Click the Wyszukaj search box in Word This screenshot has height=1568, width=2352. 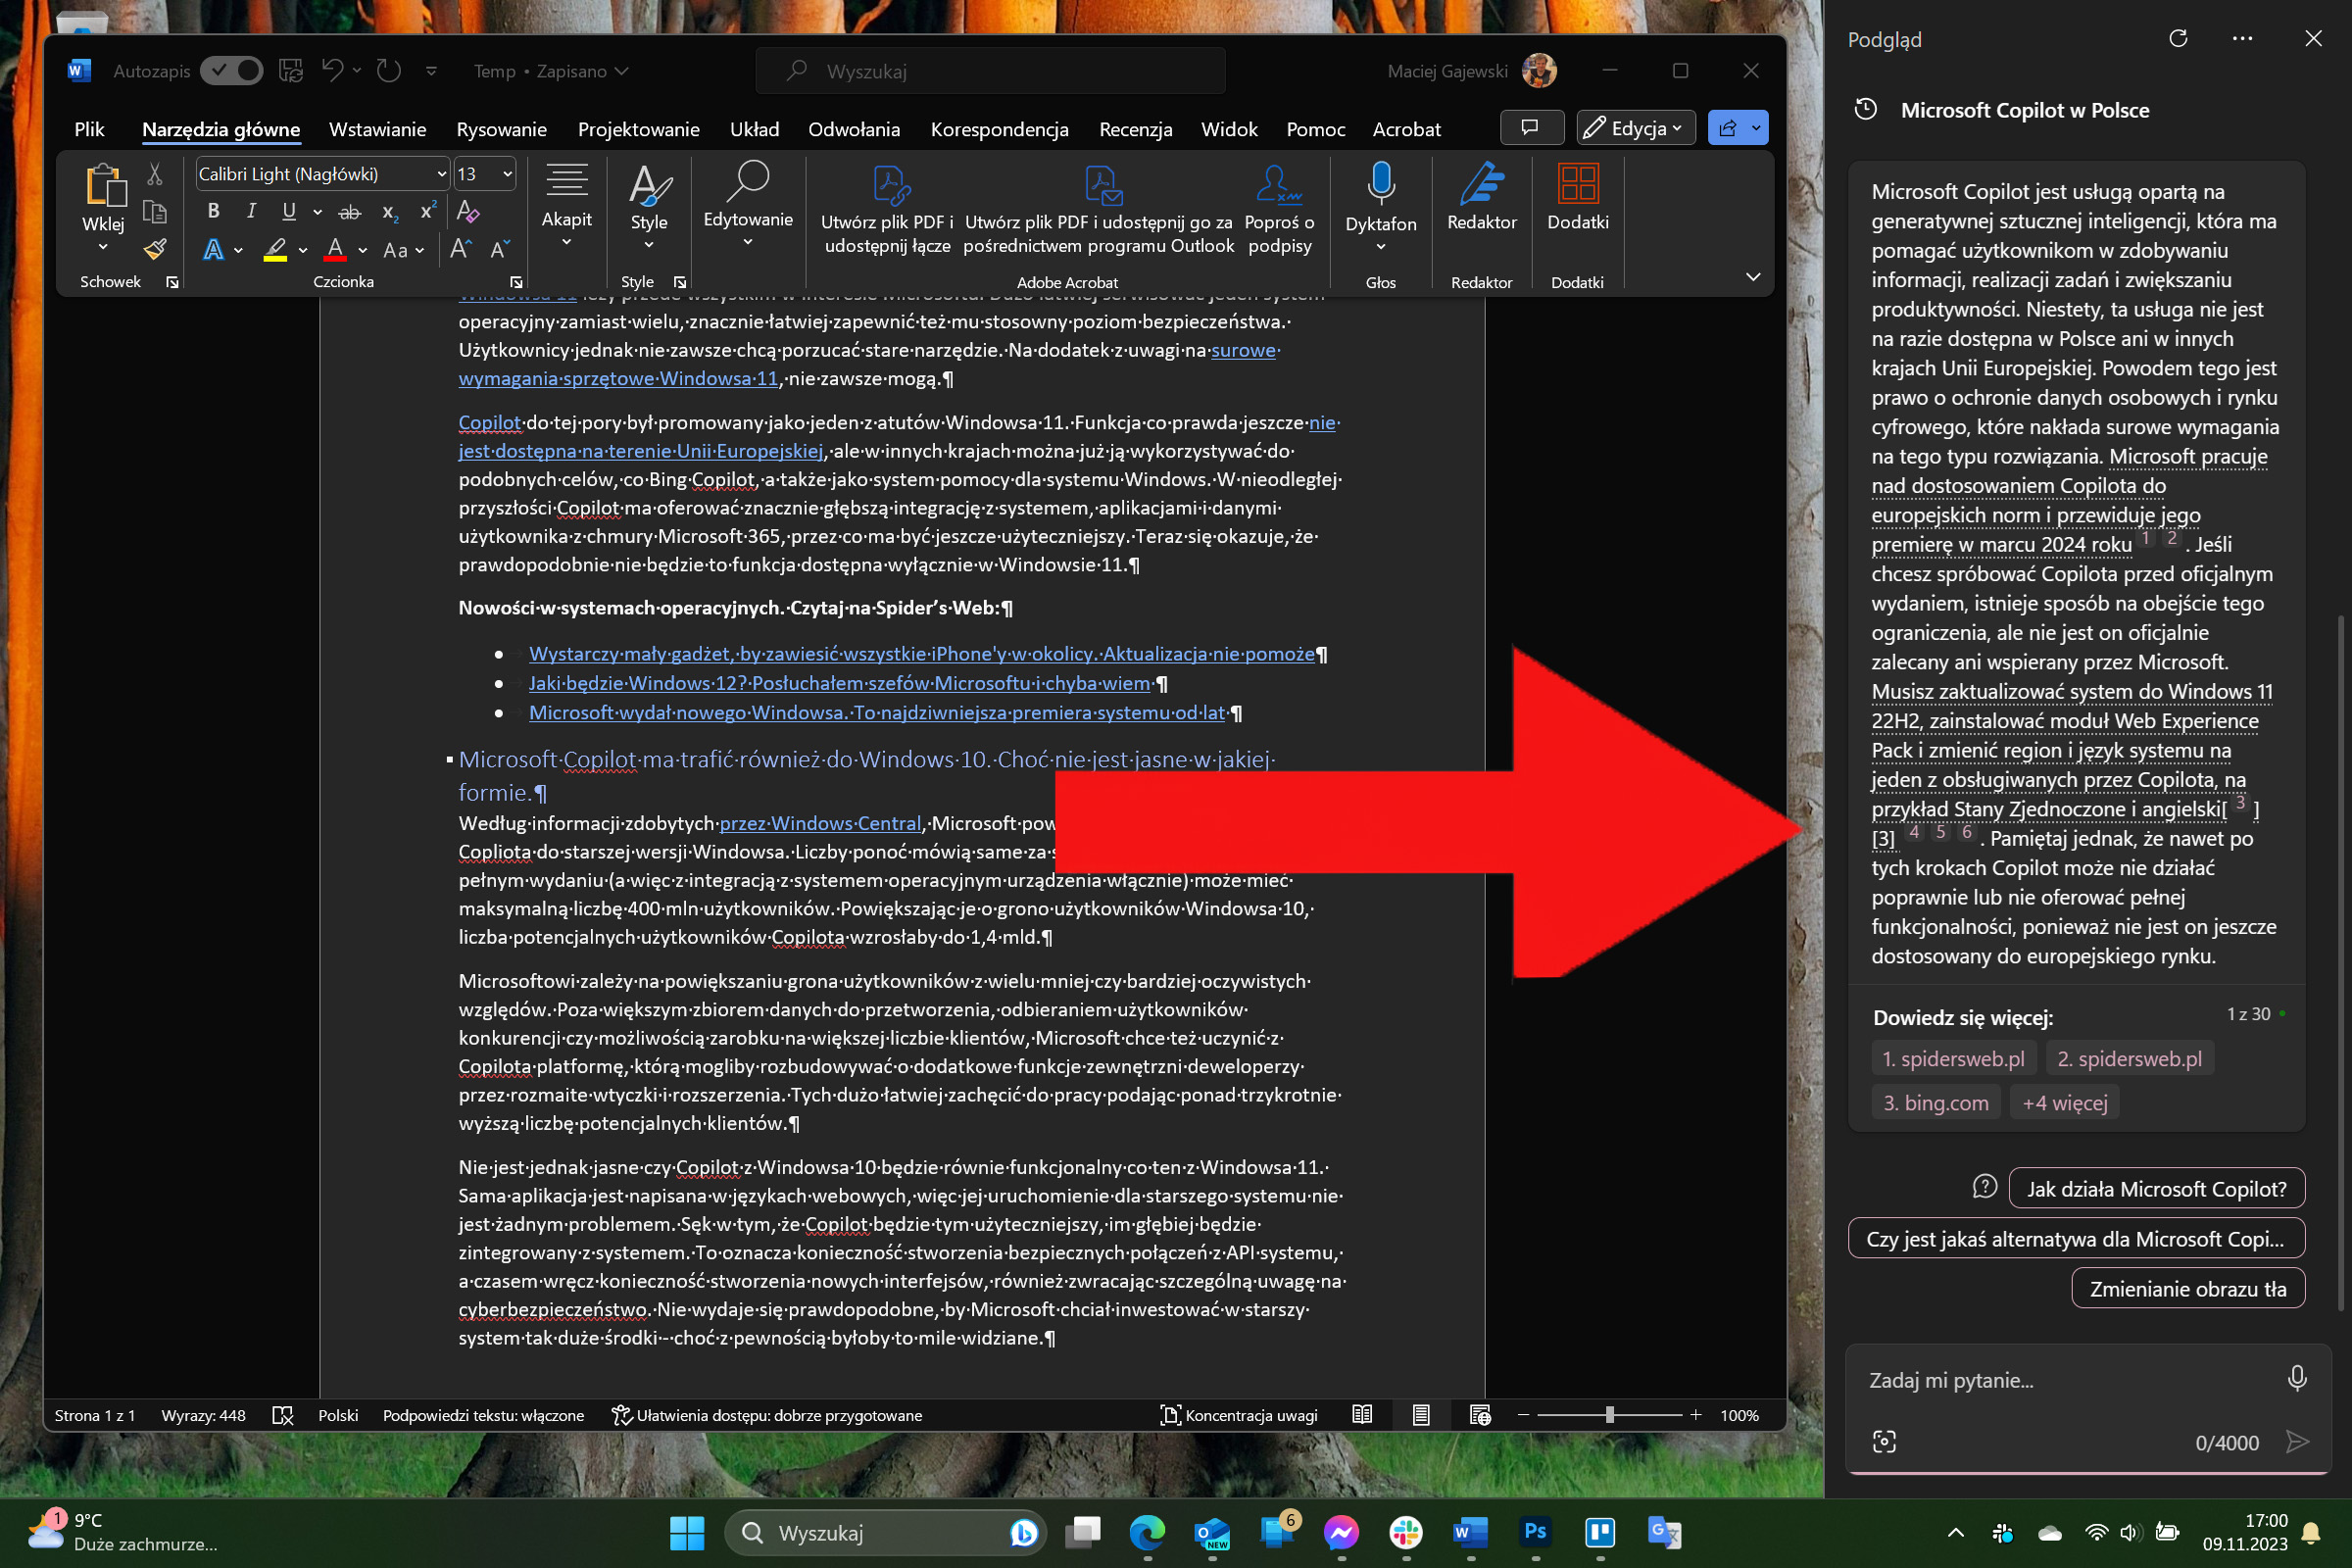tap(990, 71)
